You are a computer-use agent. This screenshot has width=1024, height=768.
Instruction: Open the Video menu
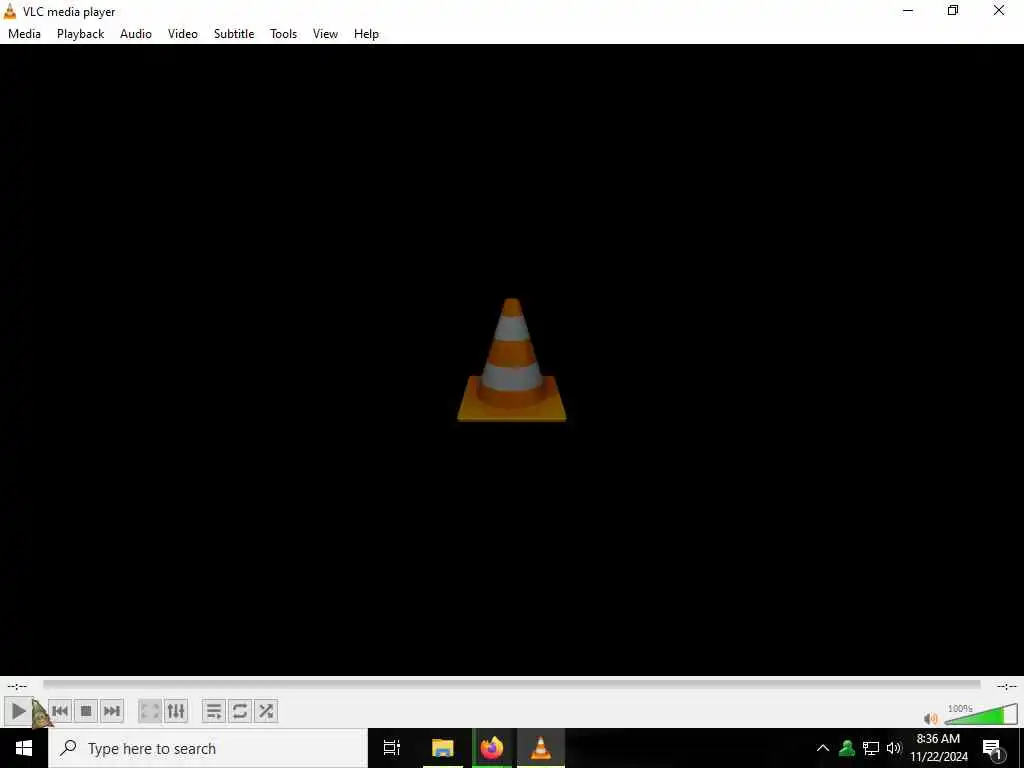[x=183, y=34]
